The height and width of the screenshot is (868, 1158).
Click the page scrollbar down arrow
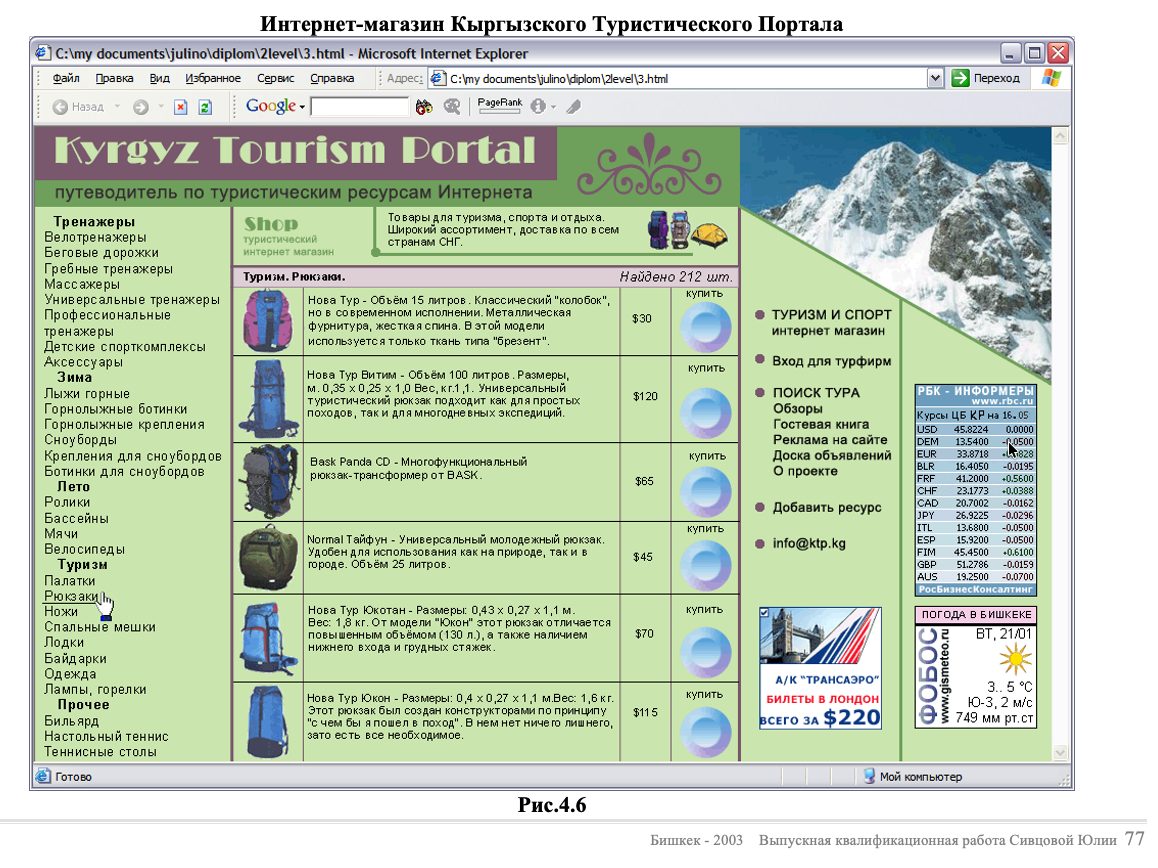(1061, 753)
